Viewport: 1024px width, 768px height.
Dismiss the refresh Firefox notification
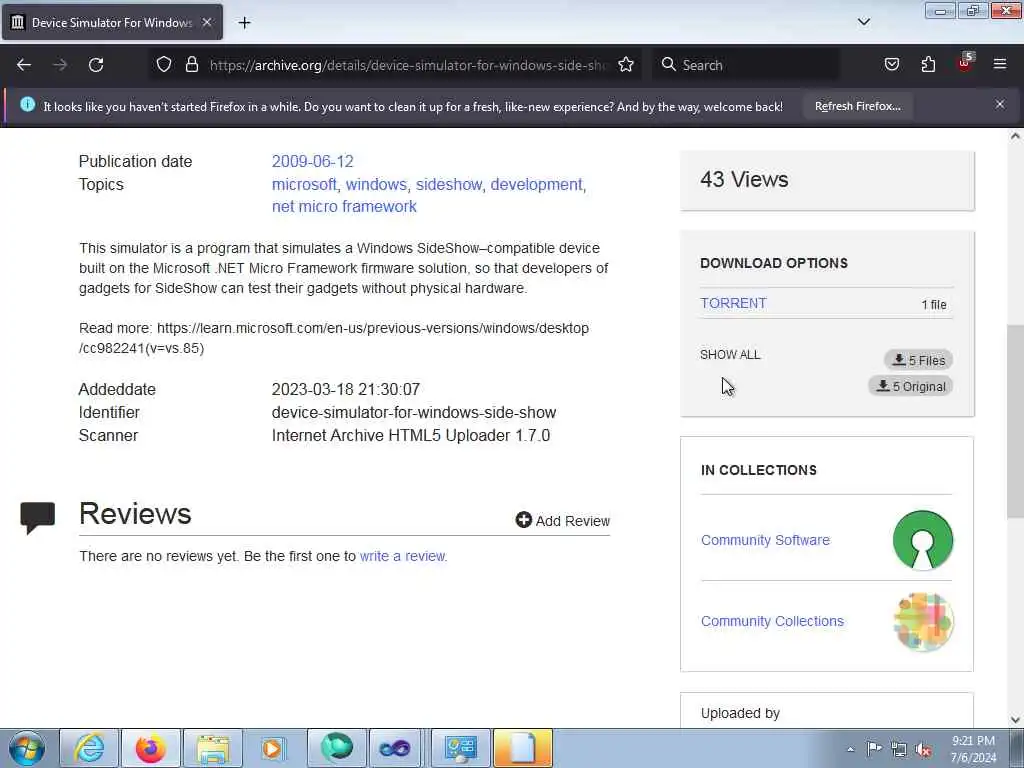(x=1000, y=104)
